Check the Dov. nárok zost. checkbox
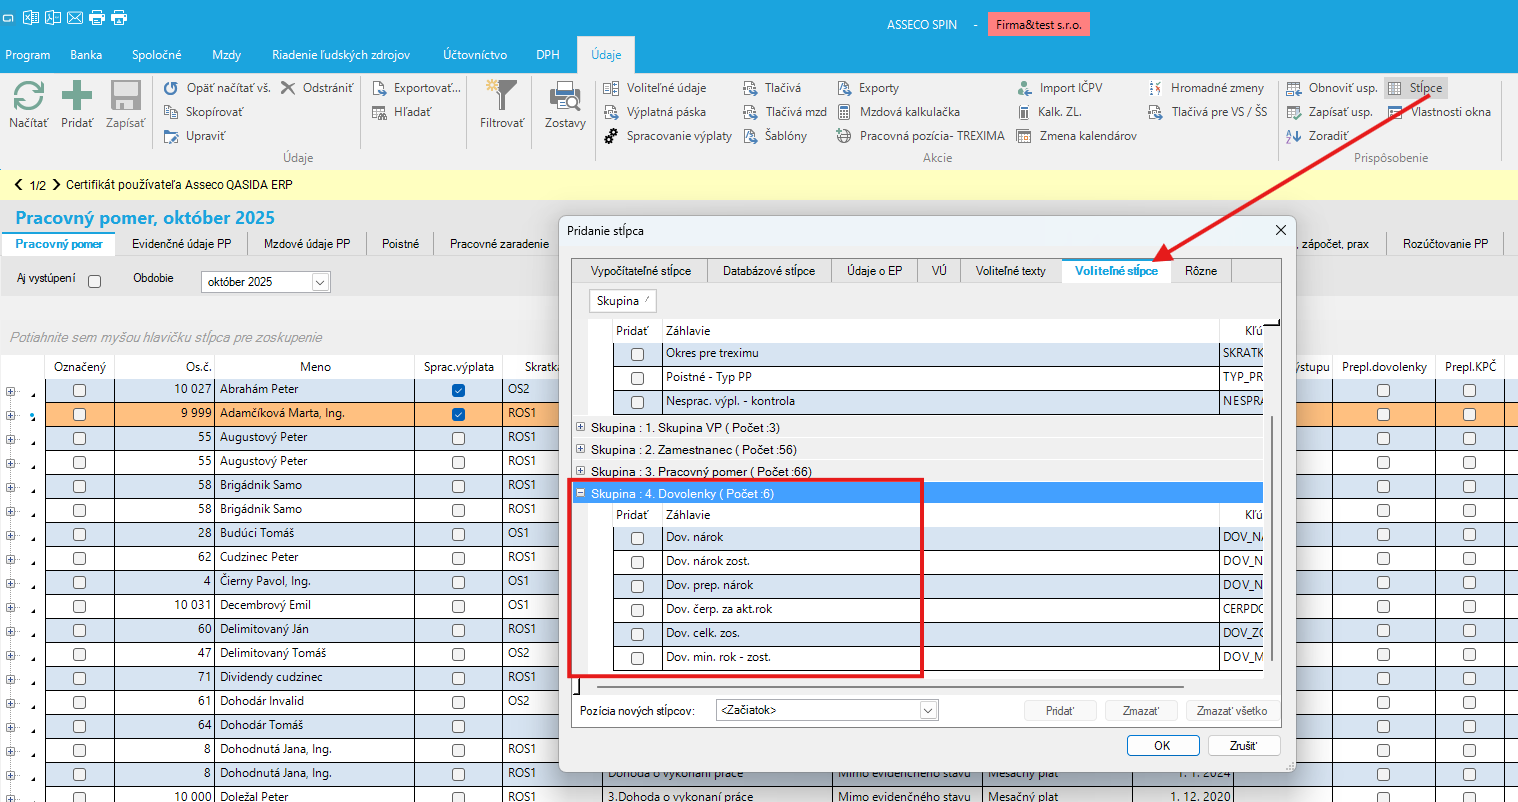Screen dimensions: 1518x802 tap(637, 562)
